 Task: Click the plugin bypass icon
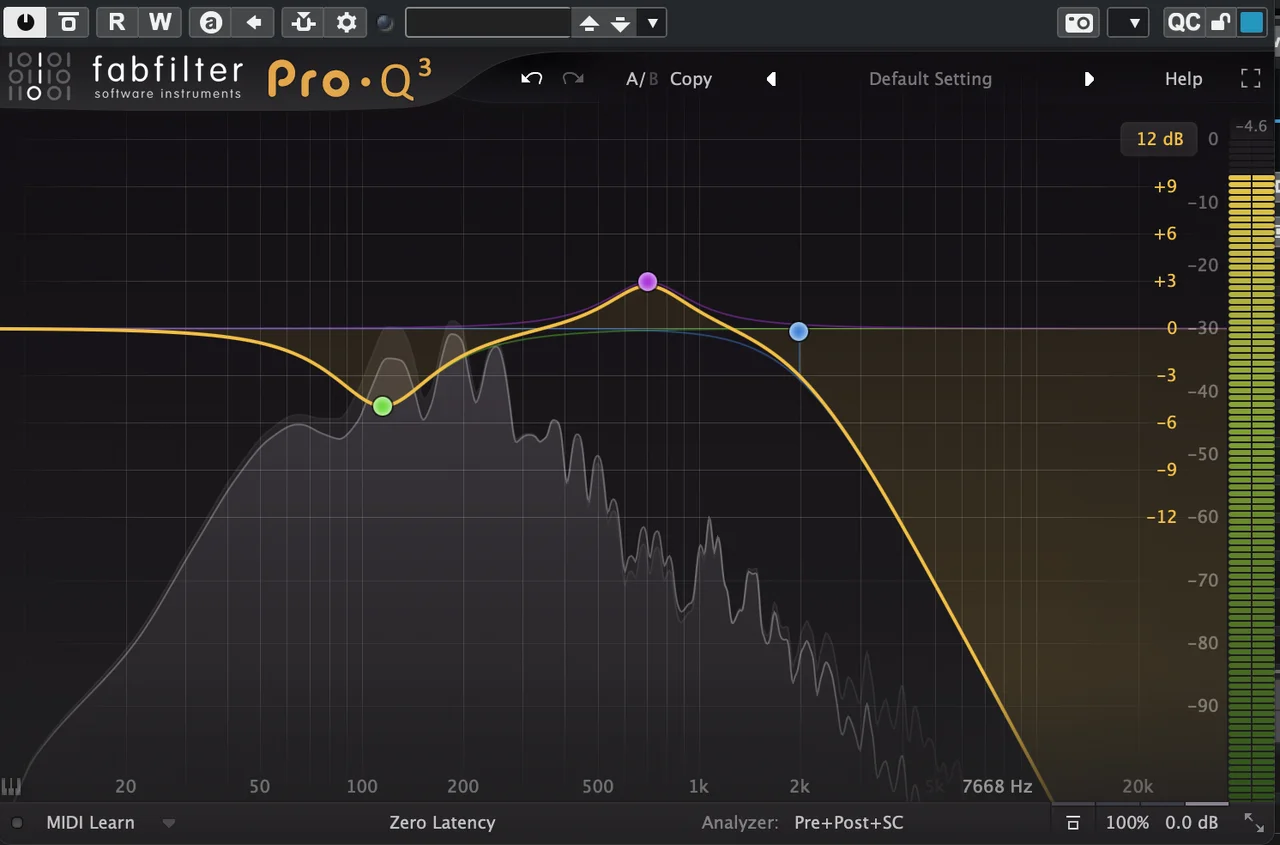pos(68,22)
